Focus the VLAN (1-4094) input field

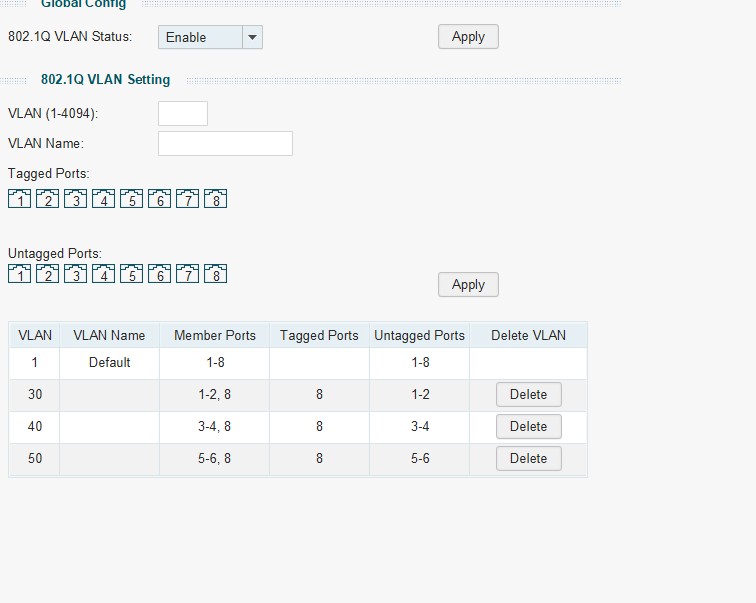click(x=183, y=113)
